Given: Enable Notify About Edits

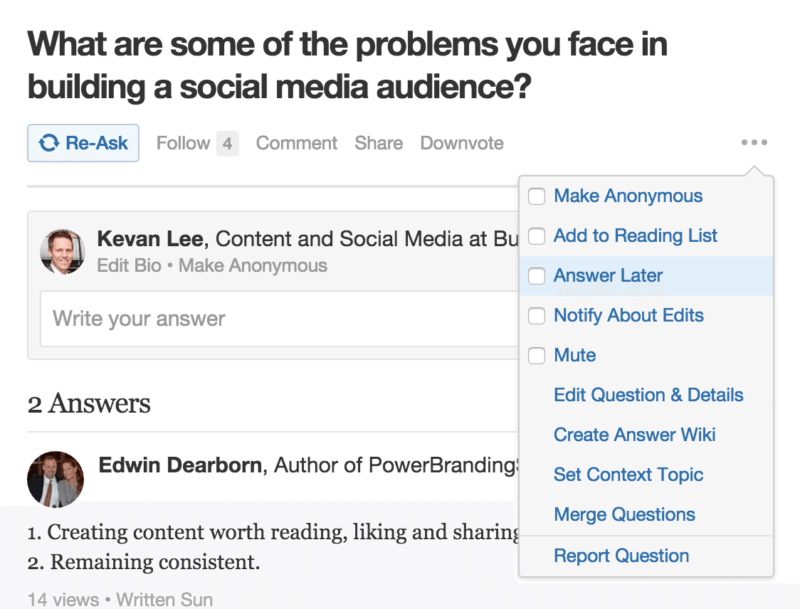Looking at the screenshot, I should (537, 315).
